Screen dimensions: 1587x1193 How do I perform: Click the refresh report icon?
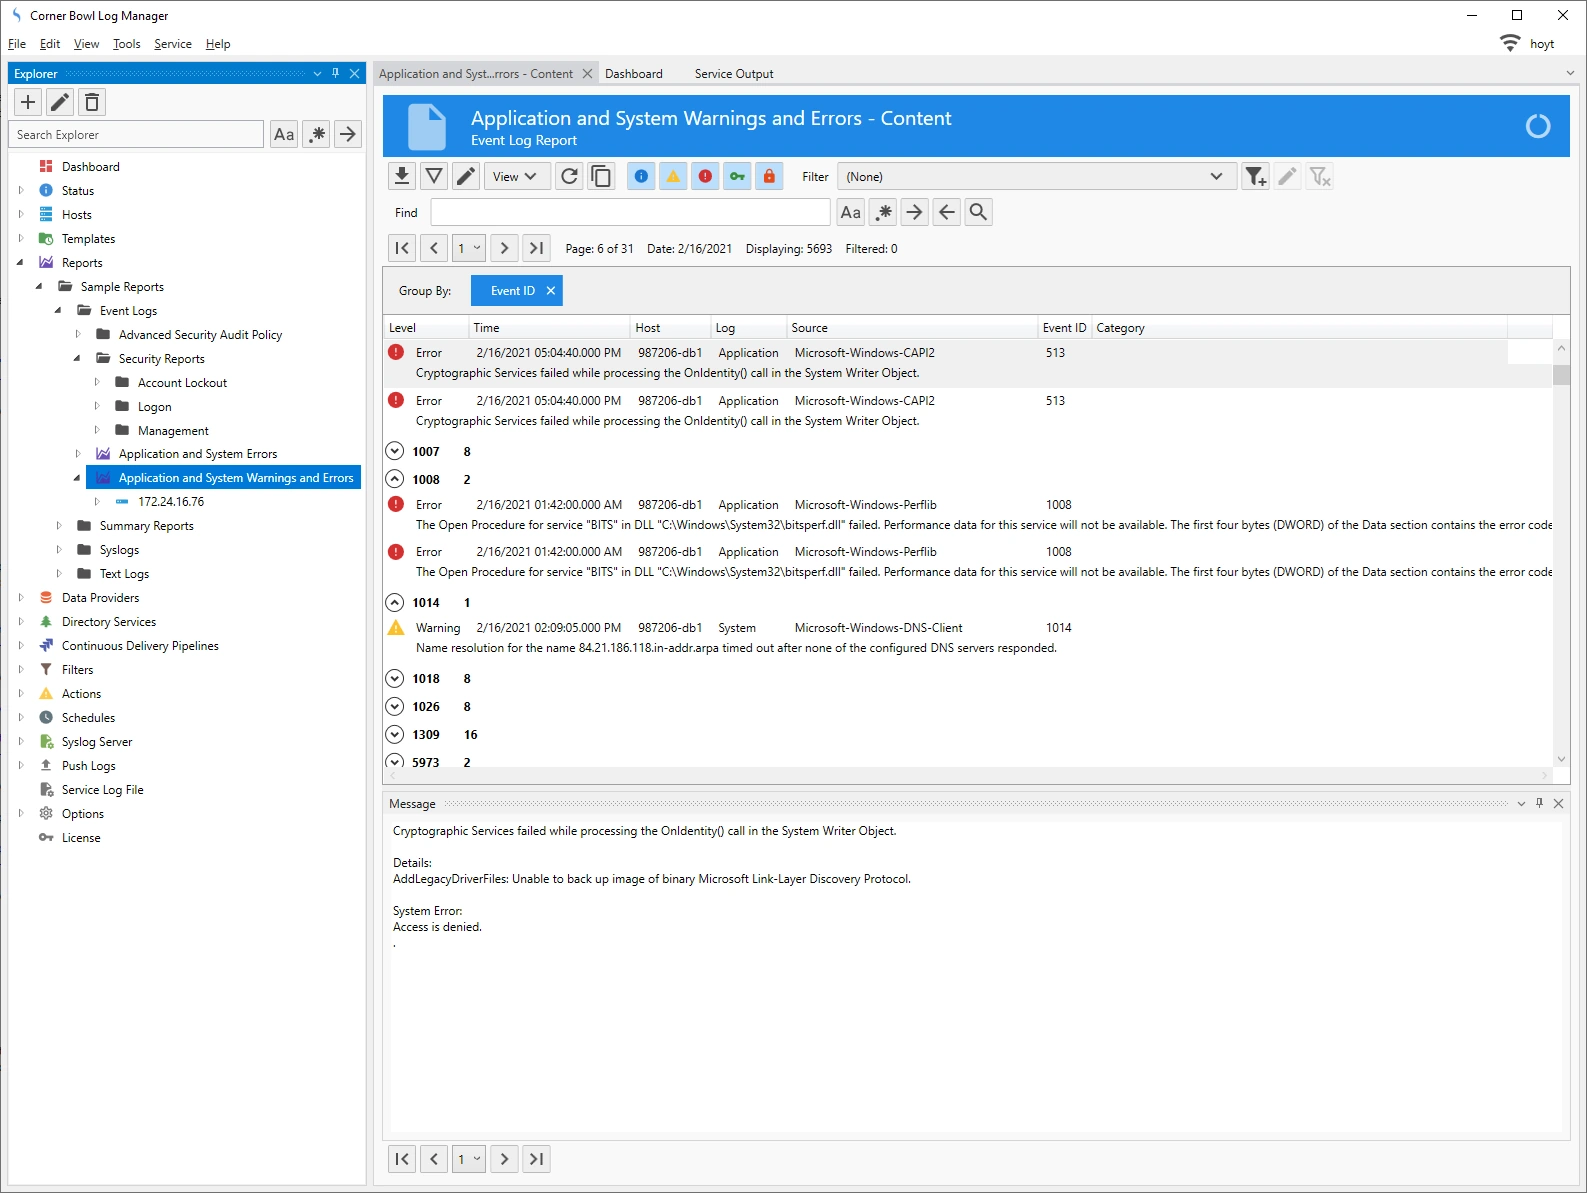pos(569,177)
